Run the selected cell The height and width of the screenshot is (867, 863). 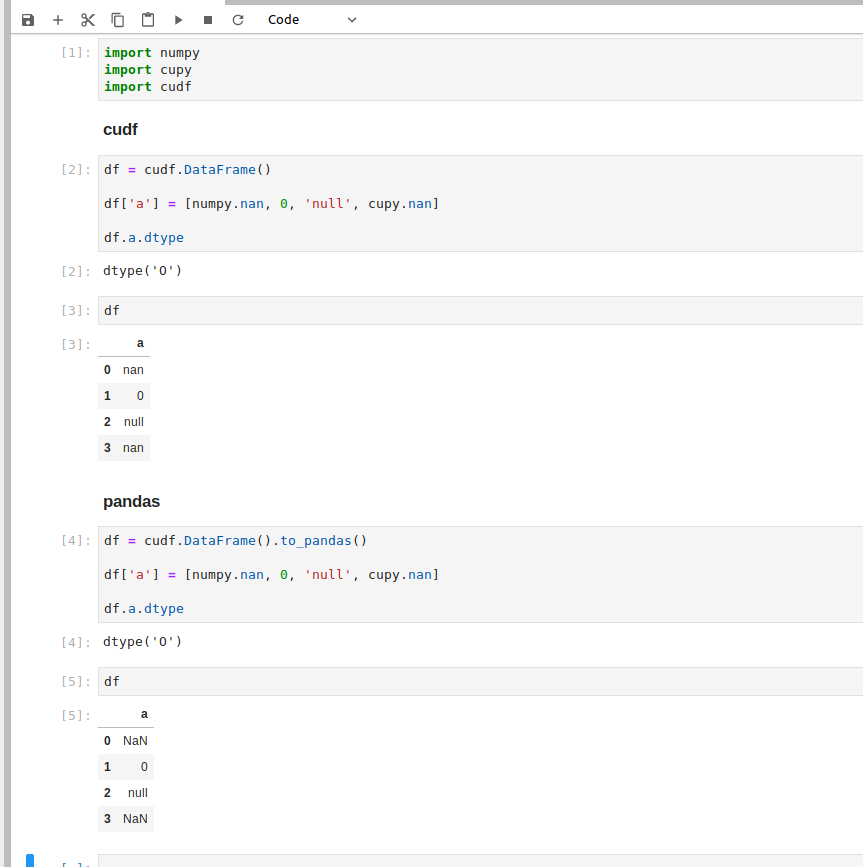tap(178, 20)
